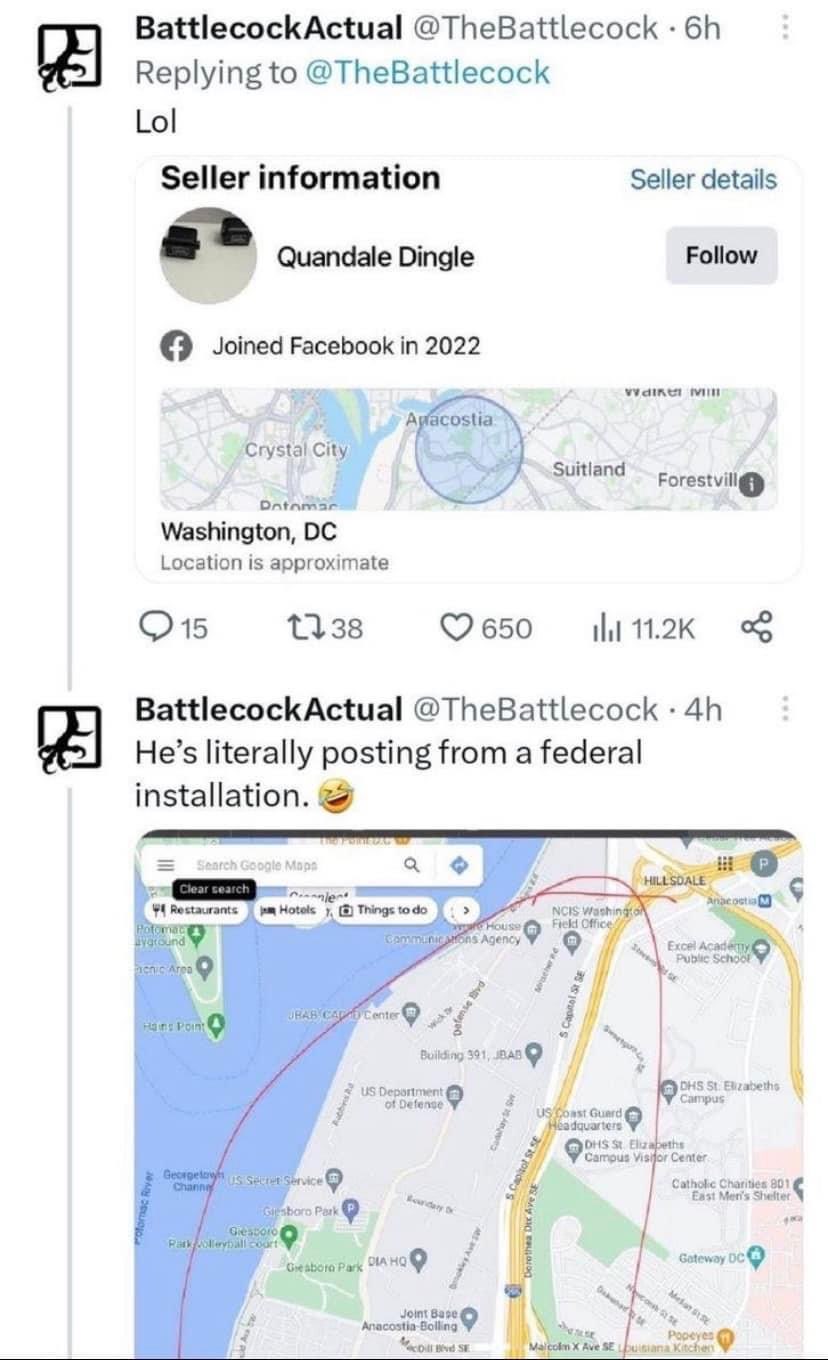Click the blue directions icon in Maps
Image resolution: width=828 pixels, height=1360 pixels.
(x=459, y=866)
